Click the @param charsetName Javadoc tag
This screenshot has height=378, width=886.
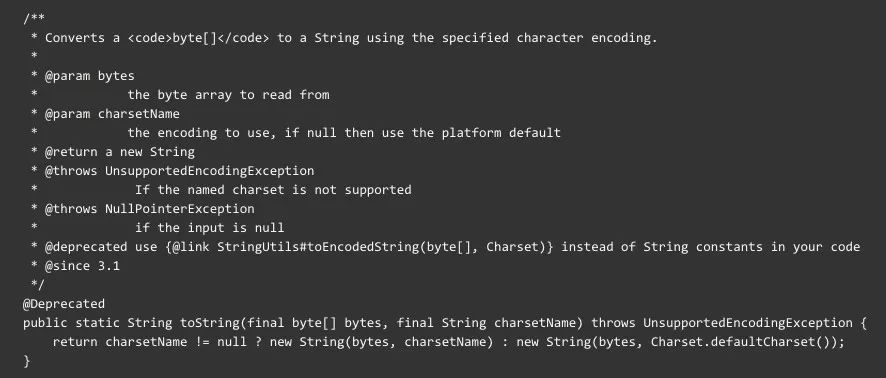click(x=112, y=114)
